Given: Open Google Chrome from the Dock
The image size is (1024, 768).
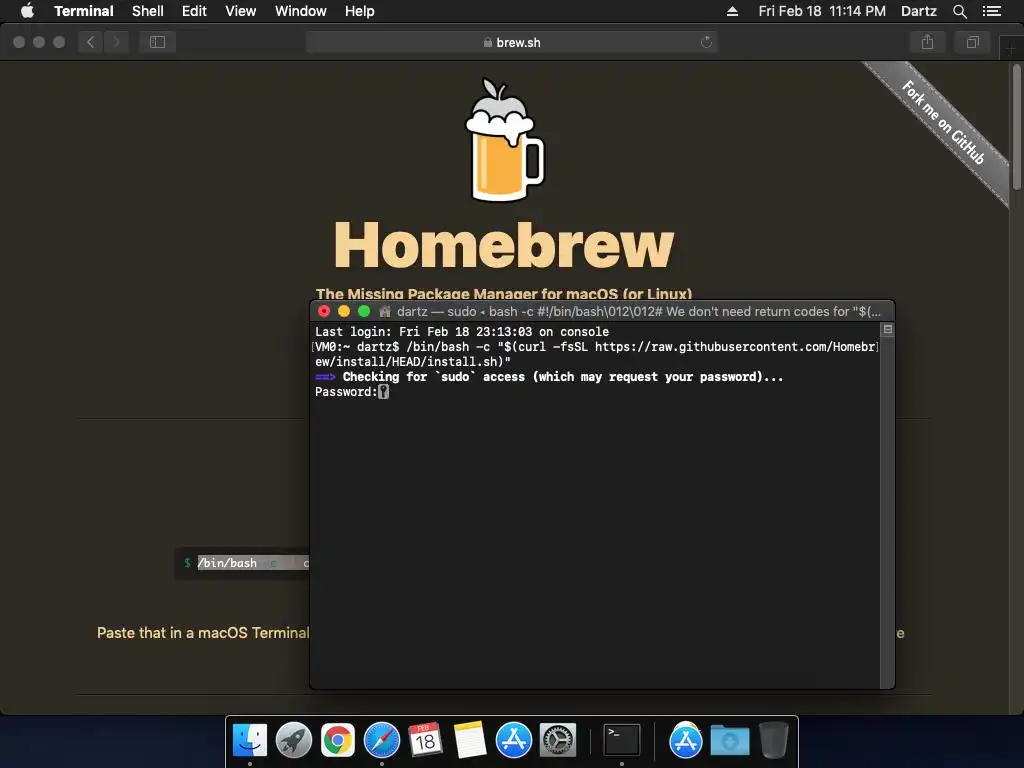Looking at the screenshot, I should [x=338, y=741].
